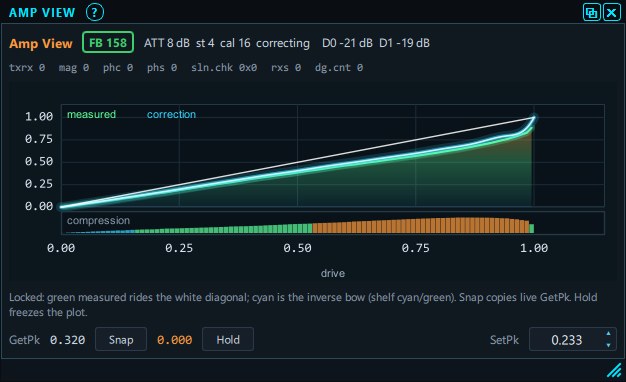Click the 'dg.cnt 0' diagnostic field
The height and width of the screenshot is (382, 626).
pyautogui.click(x=339, y=67)
